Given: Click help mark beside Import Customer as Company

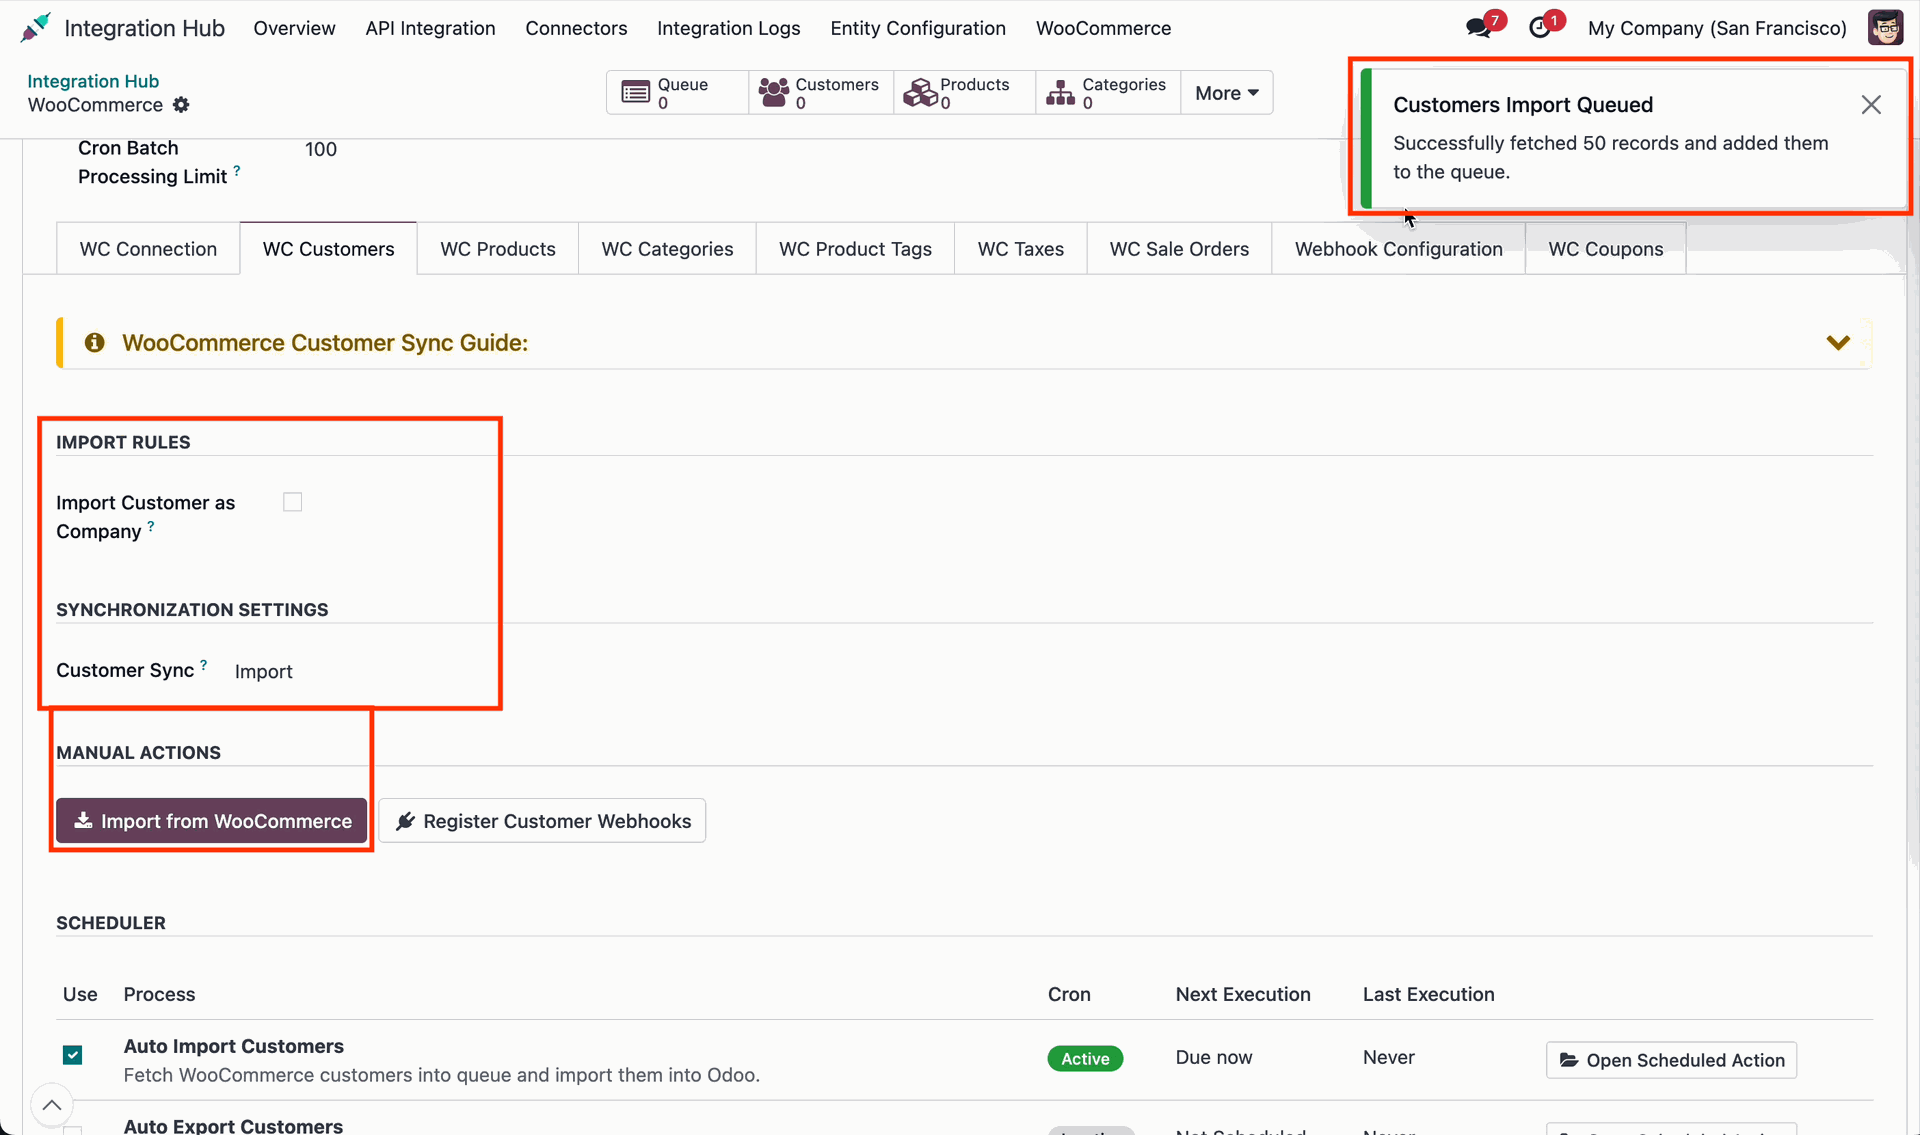Looking at the screenshot, I should (151, 525).
